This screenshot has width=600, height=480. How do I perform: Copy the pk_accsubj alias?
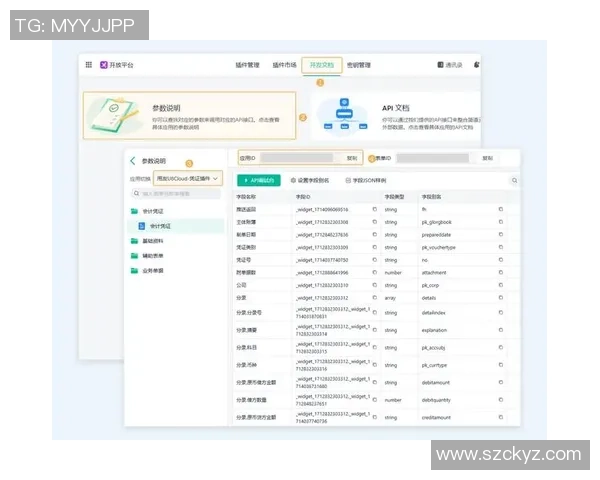pos(501,348)
